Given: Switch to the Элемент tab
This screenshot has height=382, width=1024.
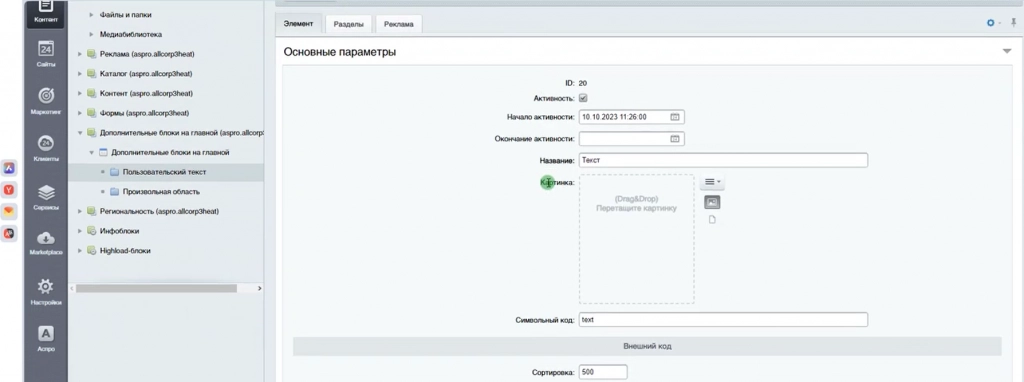Looking at the screenshot, I should click(x=298, y=24).
